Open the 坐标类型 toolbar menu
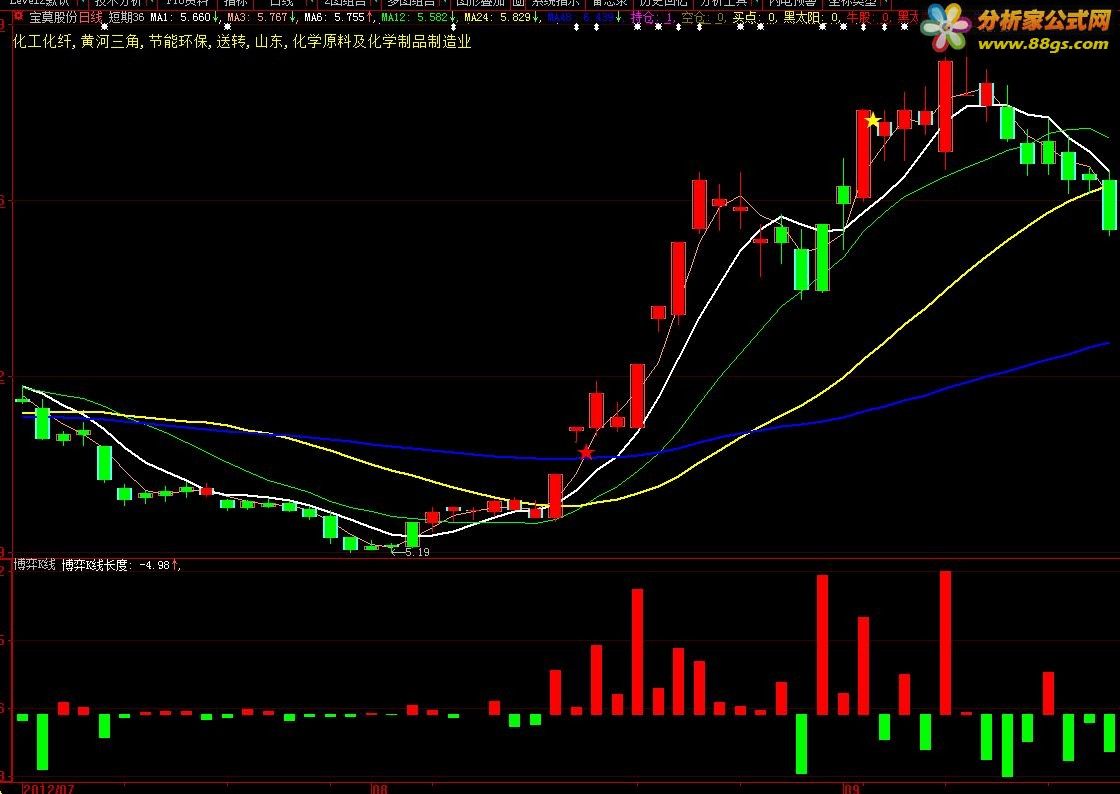Image resolution: width=1120 pixels, height=794 pixels. 851,3
